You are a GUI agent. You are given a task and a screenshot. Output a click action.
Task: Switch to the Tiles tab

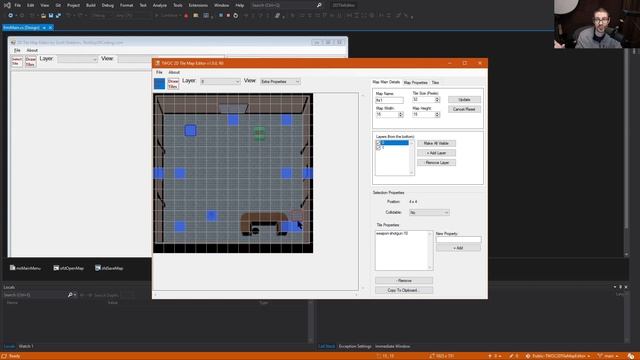click(x=435, y=82)
